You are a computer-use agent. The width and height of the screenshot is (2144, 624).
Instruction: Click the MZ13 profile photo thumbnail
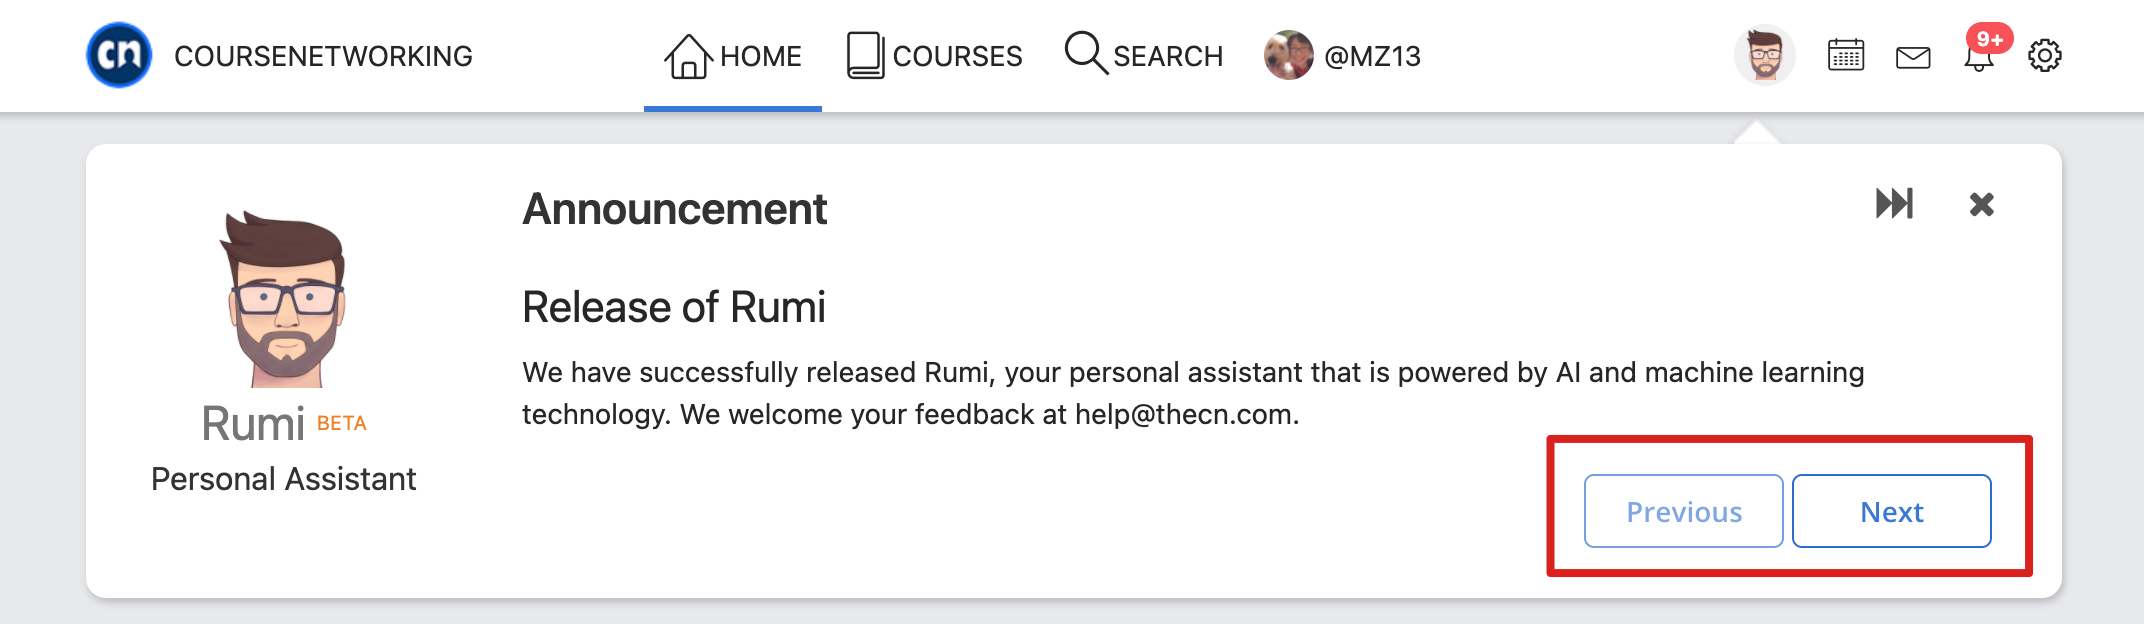coord(1289,55)
